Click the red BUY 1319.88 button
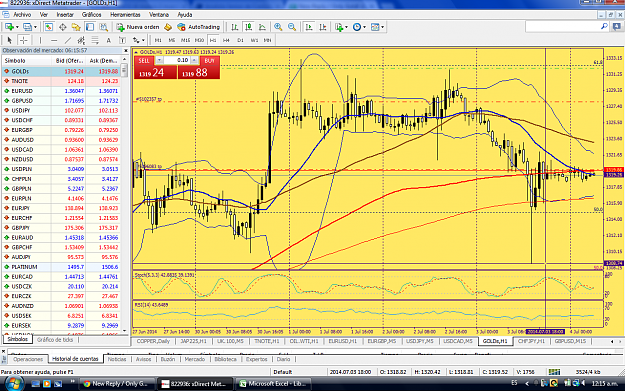This screenshot has height=391, width=625. pyautogui.click(x=199, y=72)
